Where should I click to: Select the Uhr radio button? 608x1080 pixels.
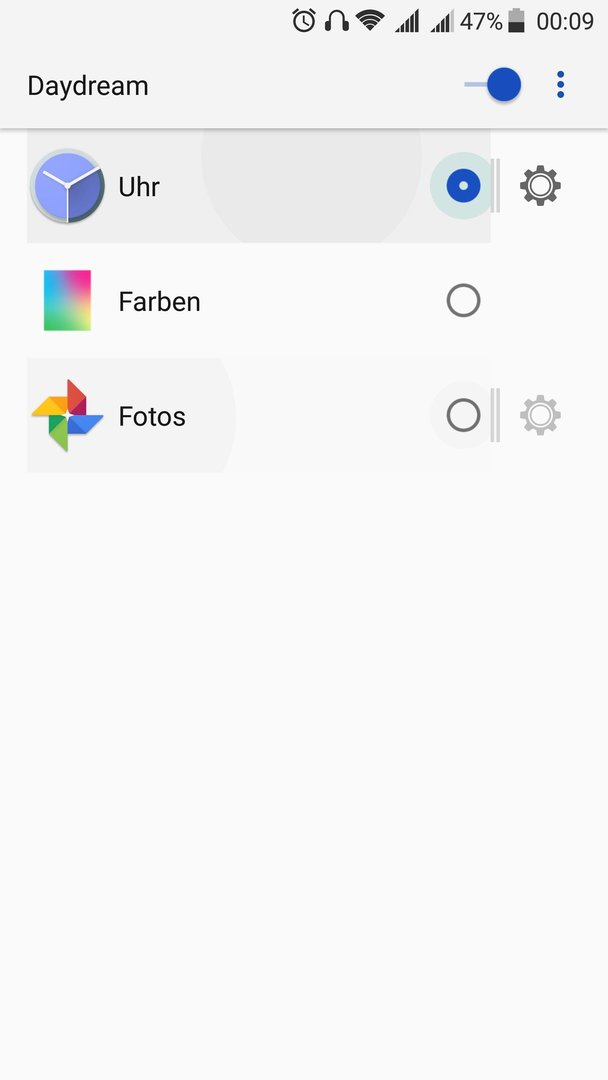pos(463,185)
